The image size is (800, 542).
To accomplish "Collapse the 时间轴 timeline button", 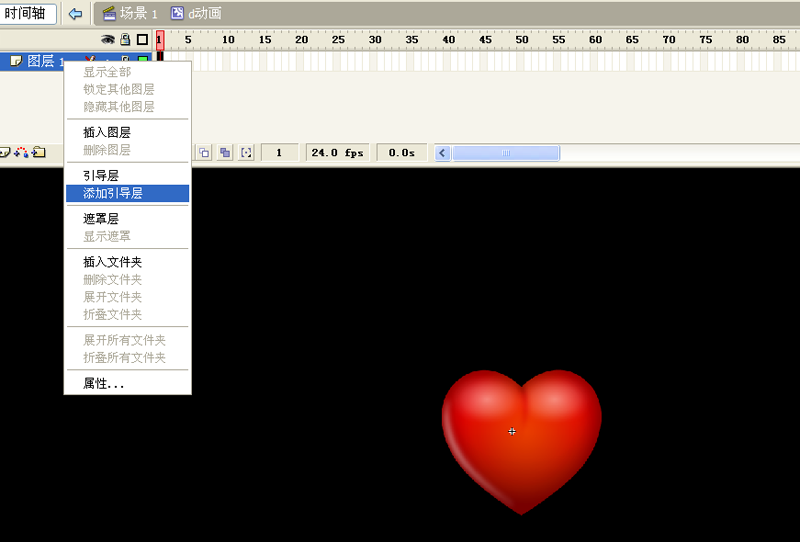I will coord(26,13).
